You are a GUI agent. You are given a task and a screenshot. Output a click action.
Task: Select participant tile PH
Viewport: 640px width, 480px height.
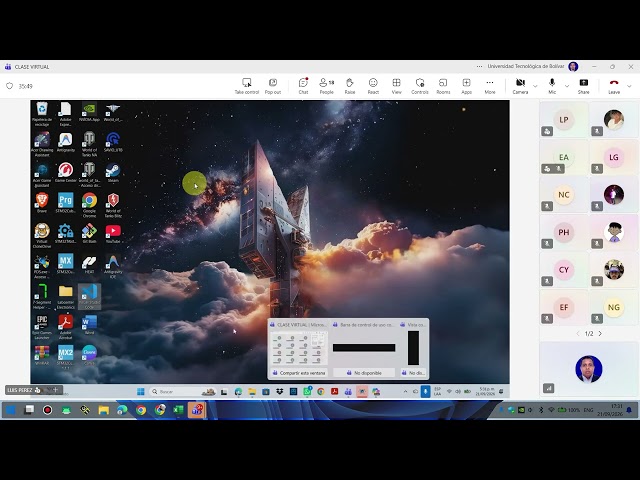pyautogui.click(x=564, y=232)
